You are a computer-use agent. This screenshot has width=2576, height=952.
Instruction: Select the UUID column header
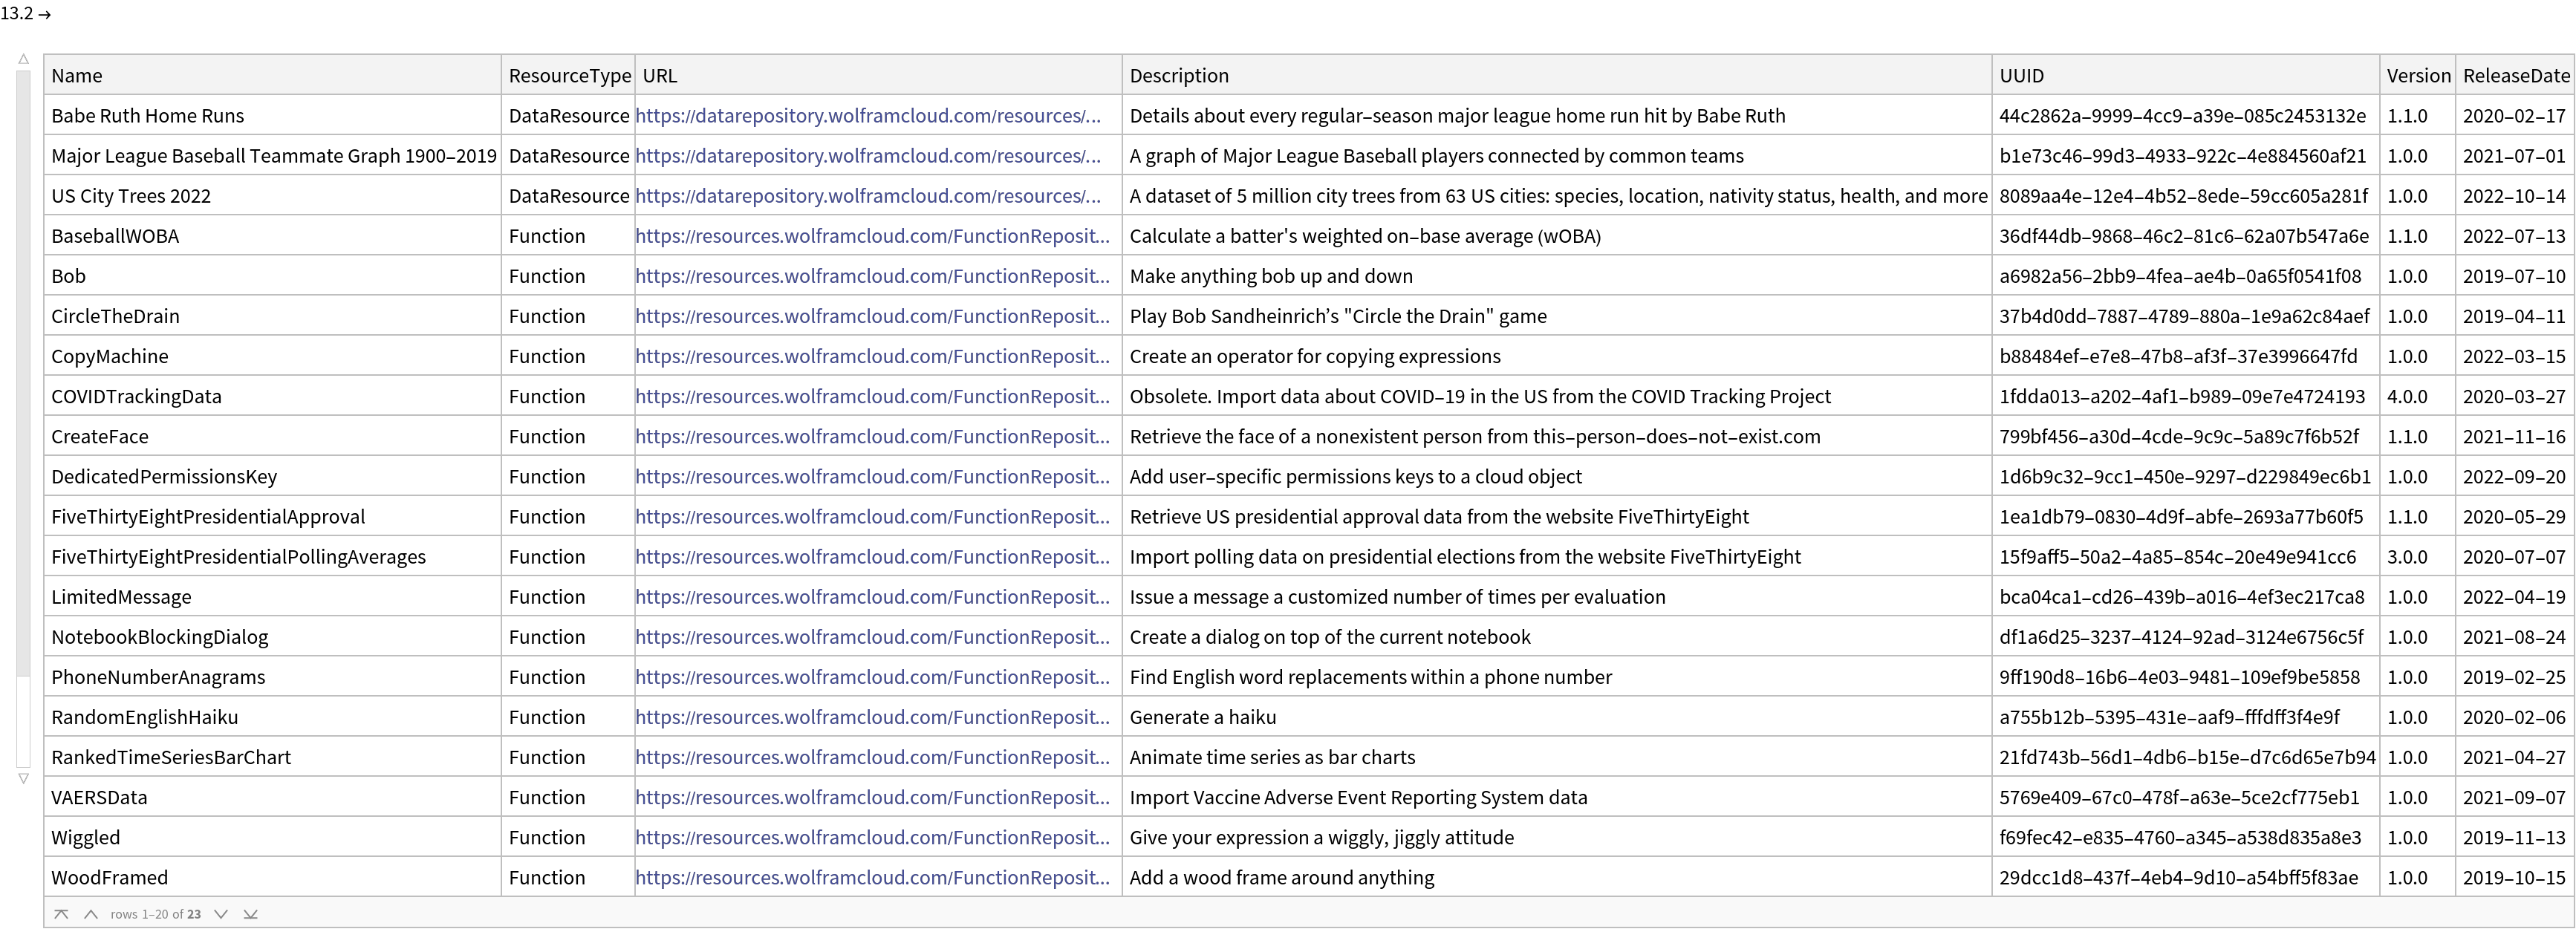(x=2021, y=76)
